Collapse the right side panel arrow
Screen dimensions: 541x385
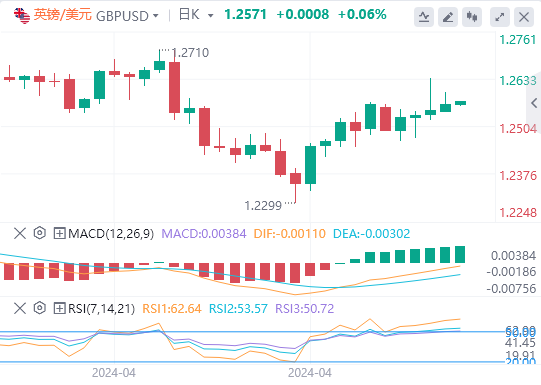(x=534, y=103)
